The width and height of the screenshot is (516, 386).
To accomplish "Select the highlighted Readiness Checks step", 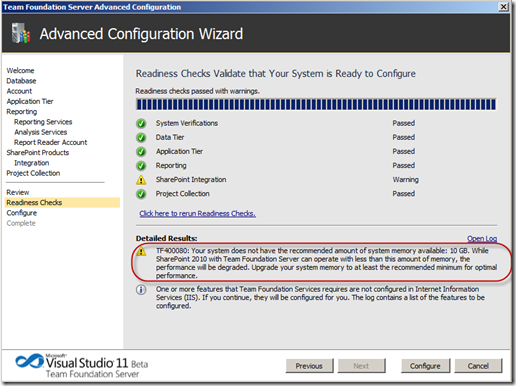I will pos(62,203).
